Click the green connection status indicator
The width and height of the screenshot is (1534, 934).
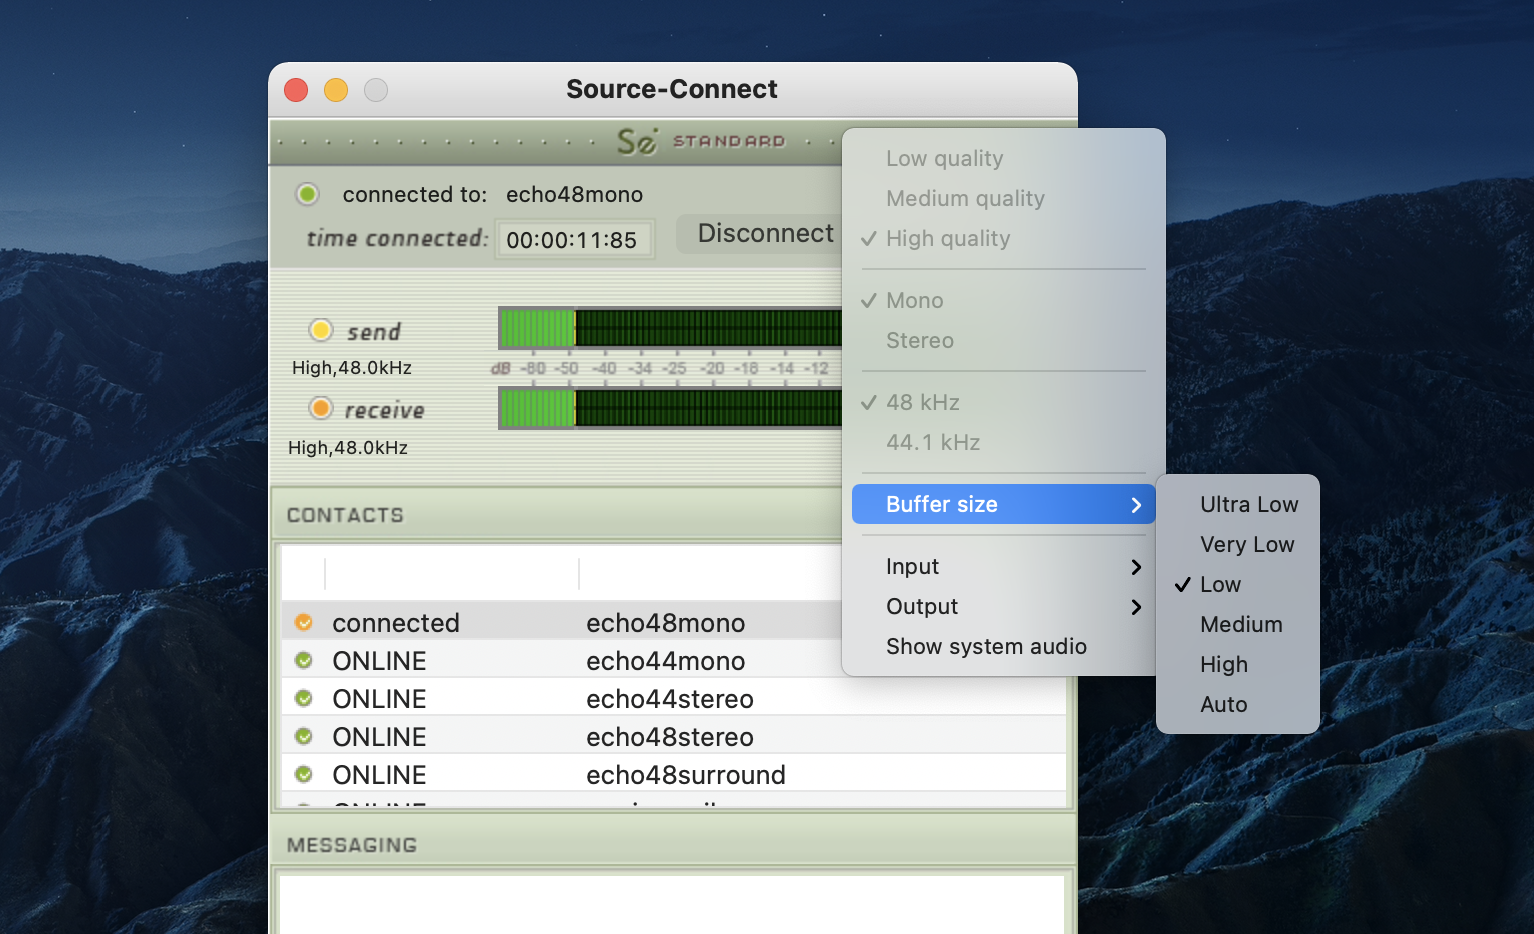coord(308,194)
